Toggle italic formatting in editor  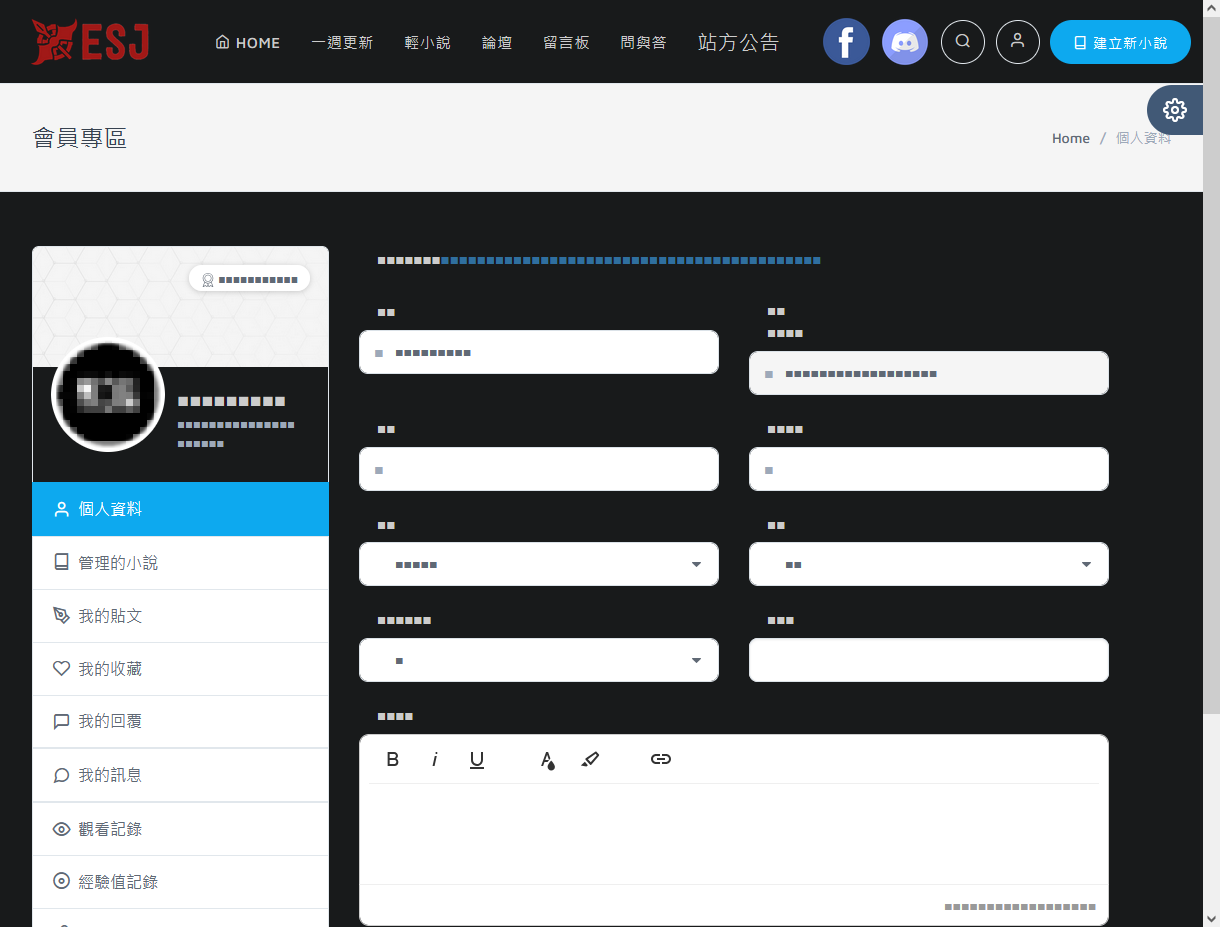[435, 760]
